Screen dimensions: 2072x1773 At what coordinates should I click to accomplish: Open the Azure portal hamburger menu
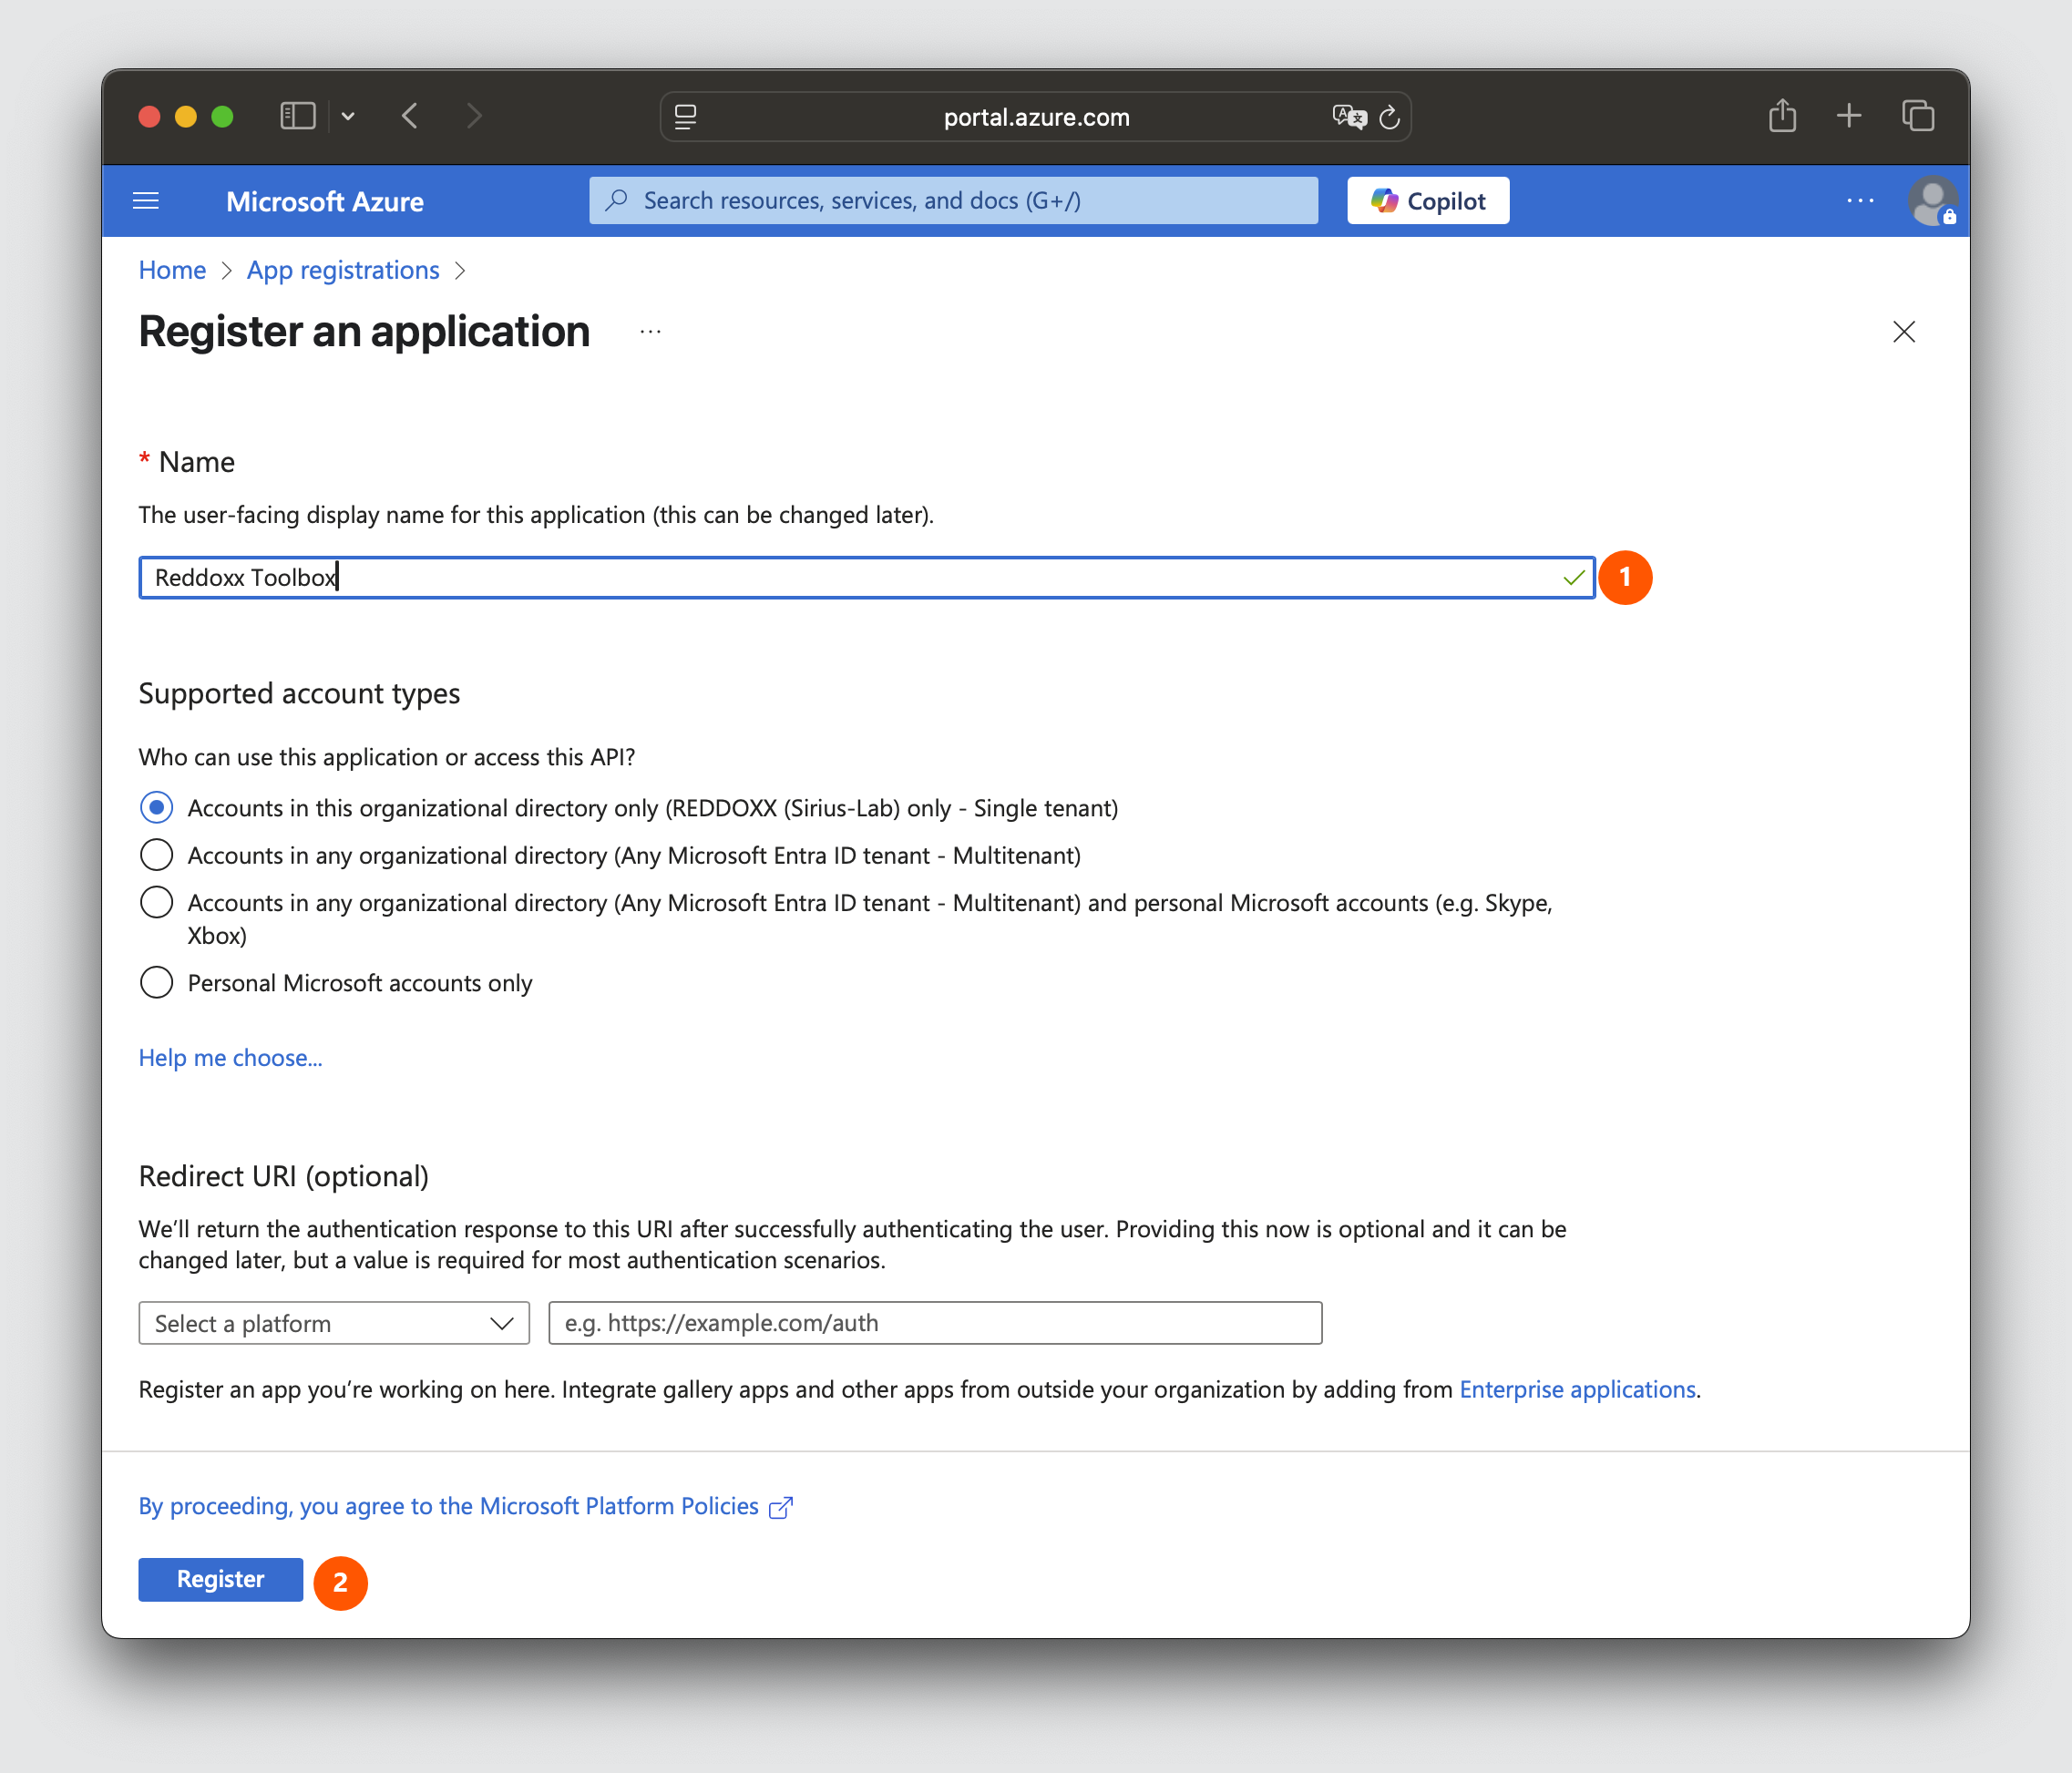click(146, 201)
